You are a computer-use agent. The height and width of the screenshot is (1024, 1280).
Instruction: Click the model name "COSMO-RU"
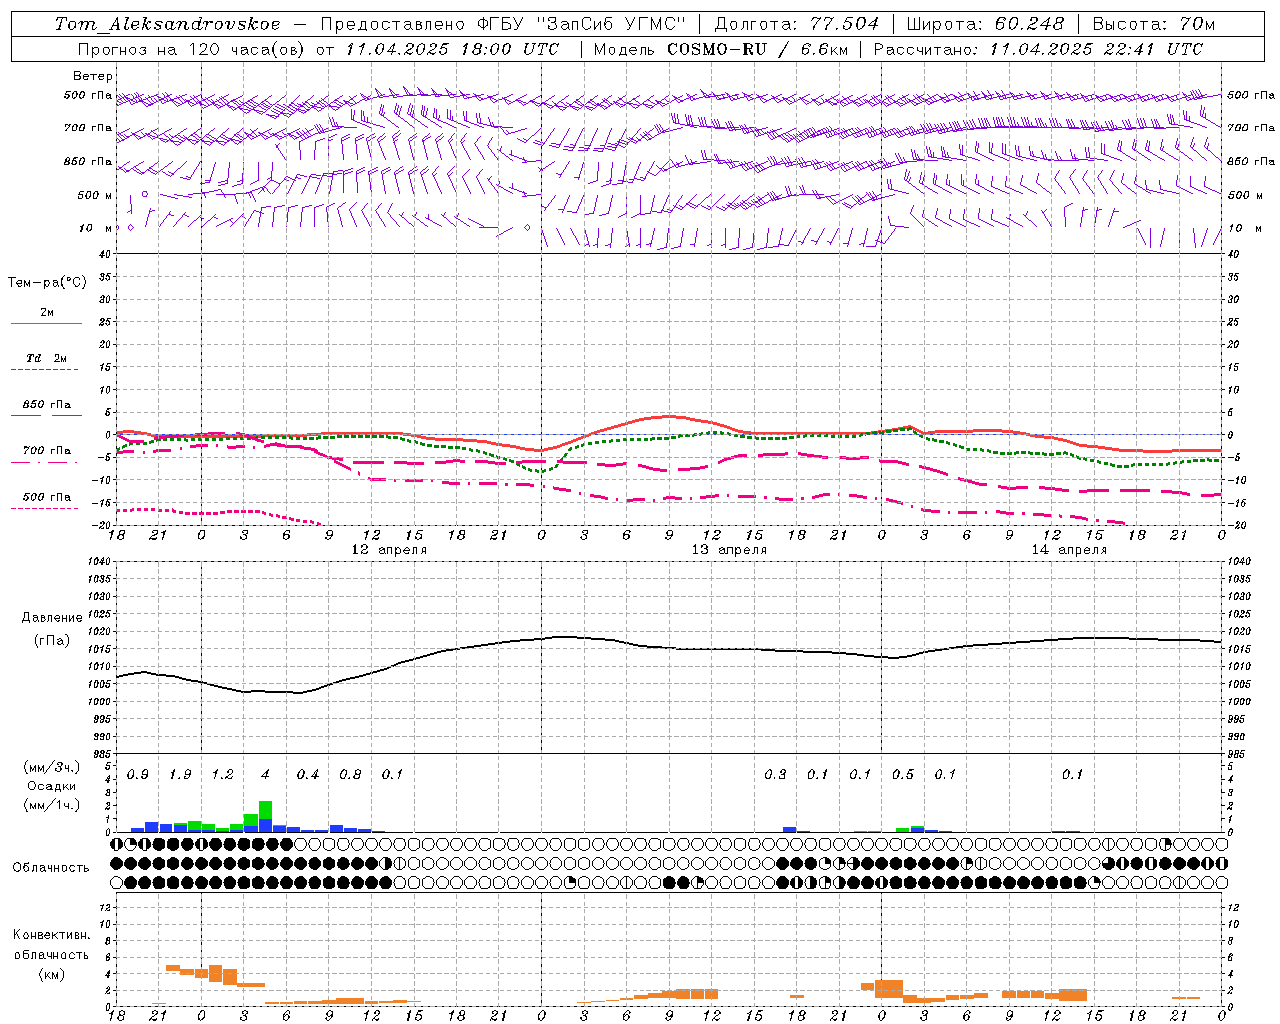click(717, 49)
